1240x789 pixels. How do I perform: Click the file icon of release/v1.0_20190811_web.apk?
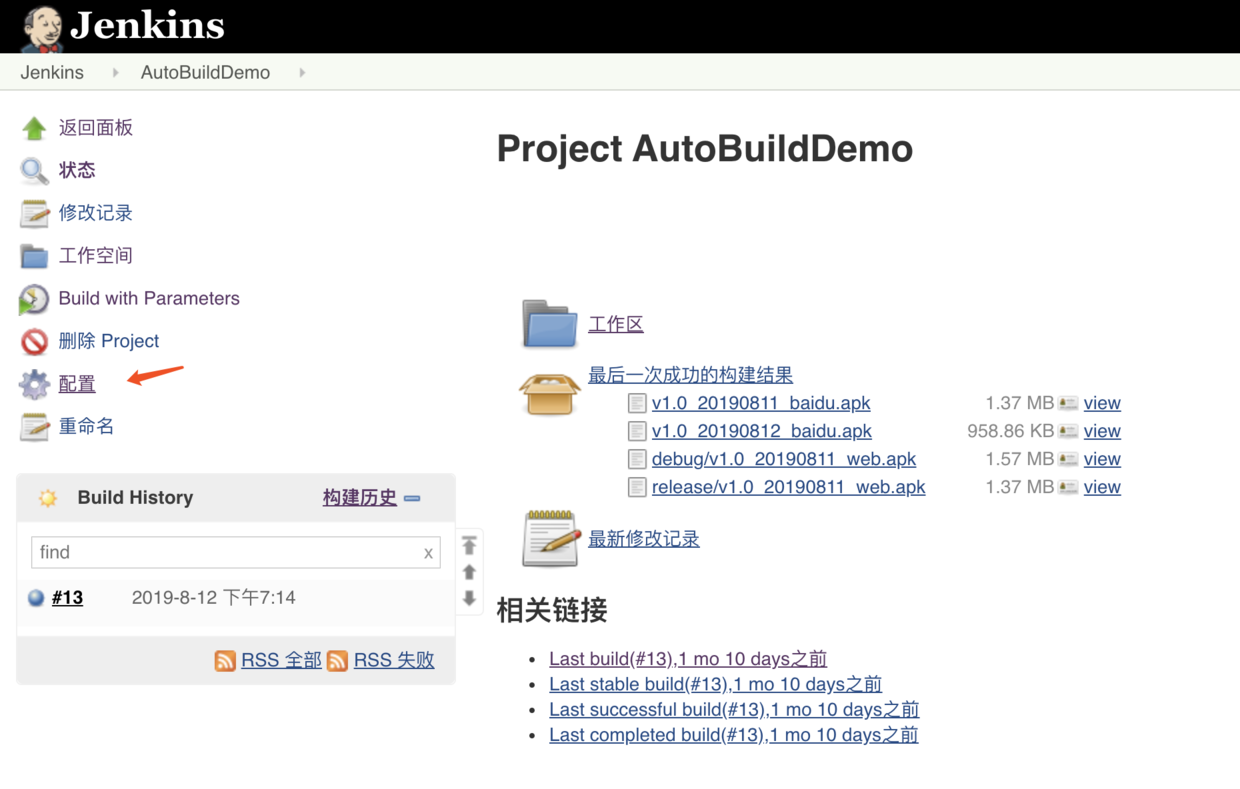[637, 487]
